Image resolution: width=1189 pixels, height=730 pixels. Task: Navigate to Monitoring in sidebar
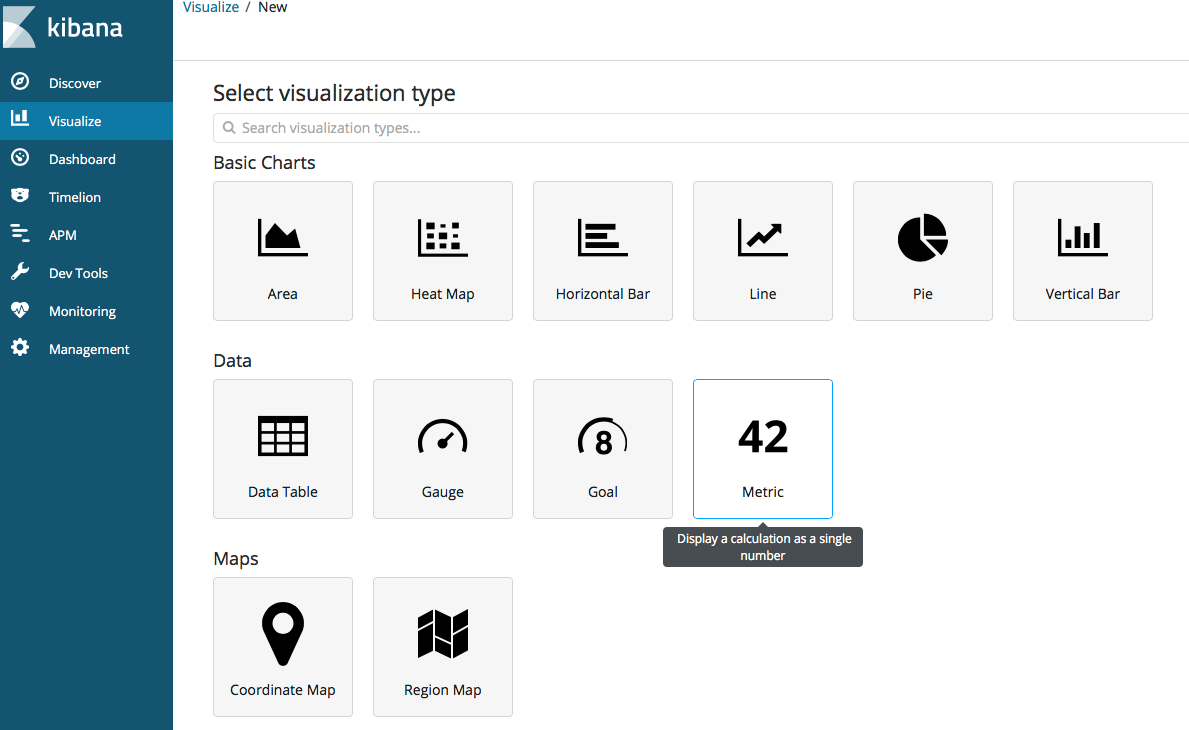coord(86,310)
